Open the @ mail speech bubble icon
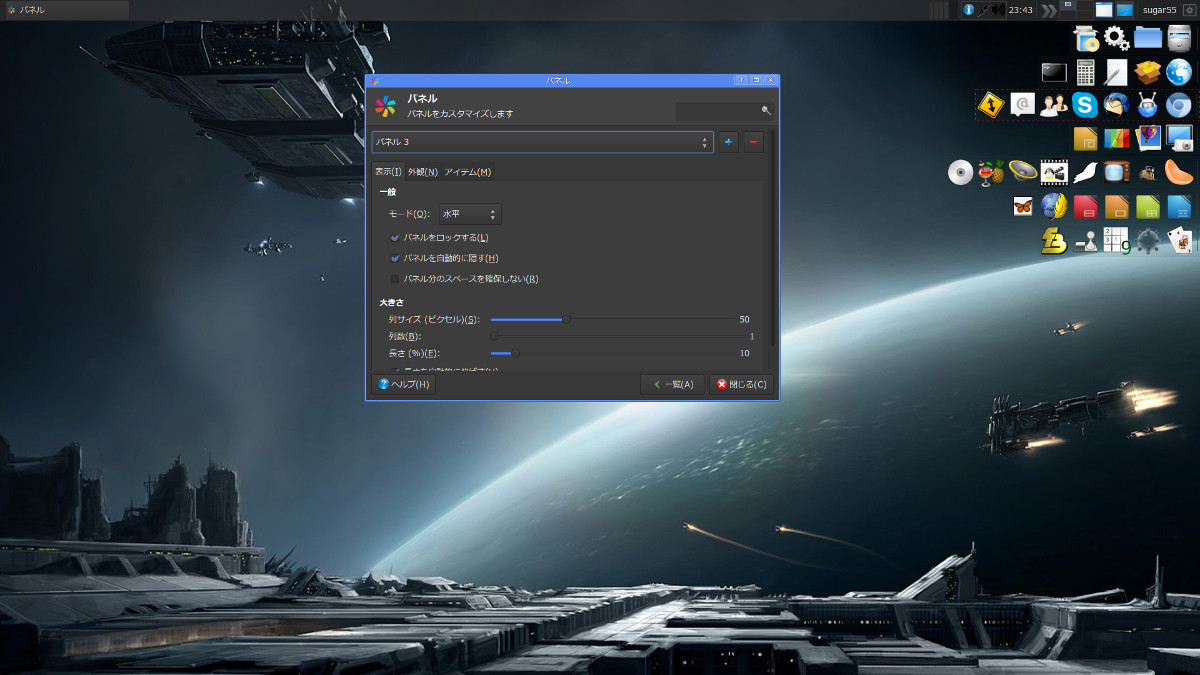The width and height of the screenshot is (1200, 675). pos(1022,105)
